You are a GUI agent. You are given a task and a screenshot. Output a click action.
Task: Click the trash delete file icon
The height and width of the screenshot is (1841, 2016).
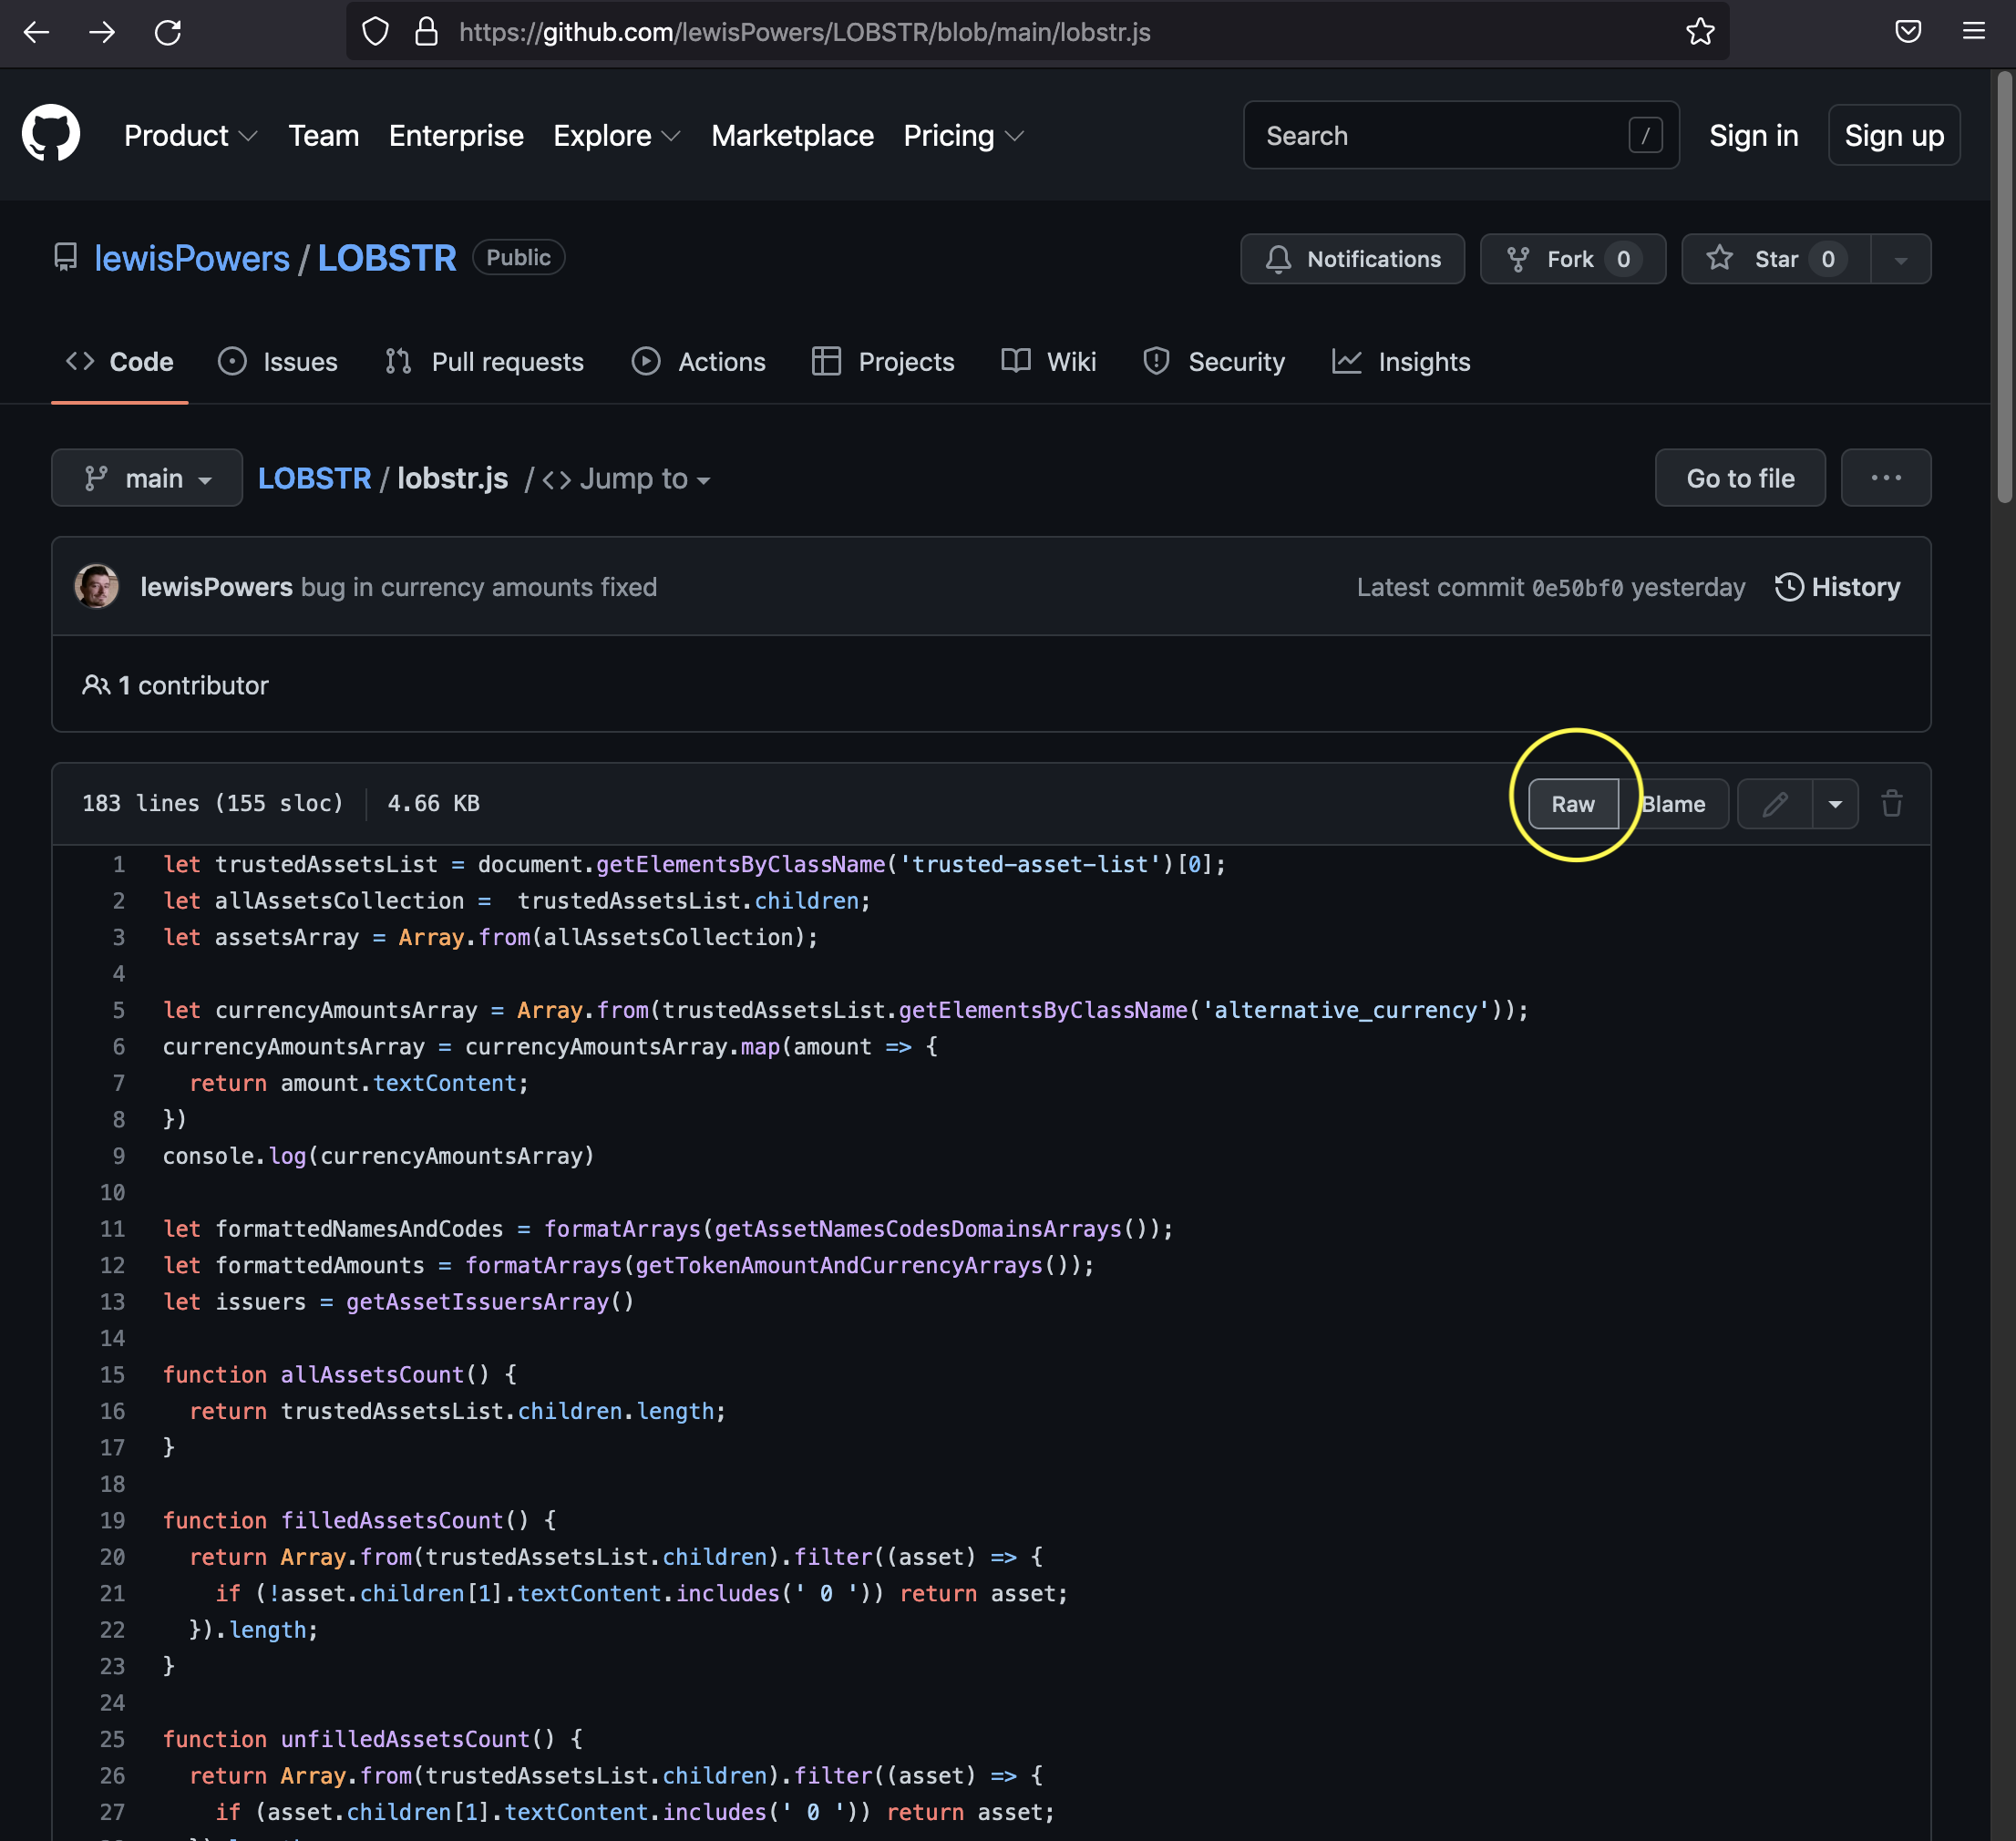1891,804
